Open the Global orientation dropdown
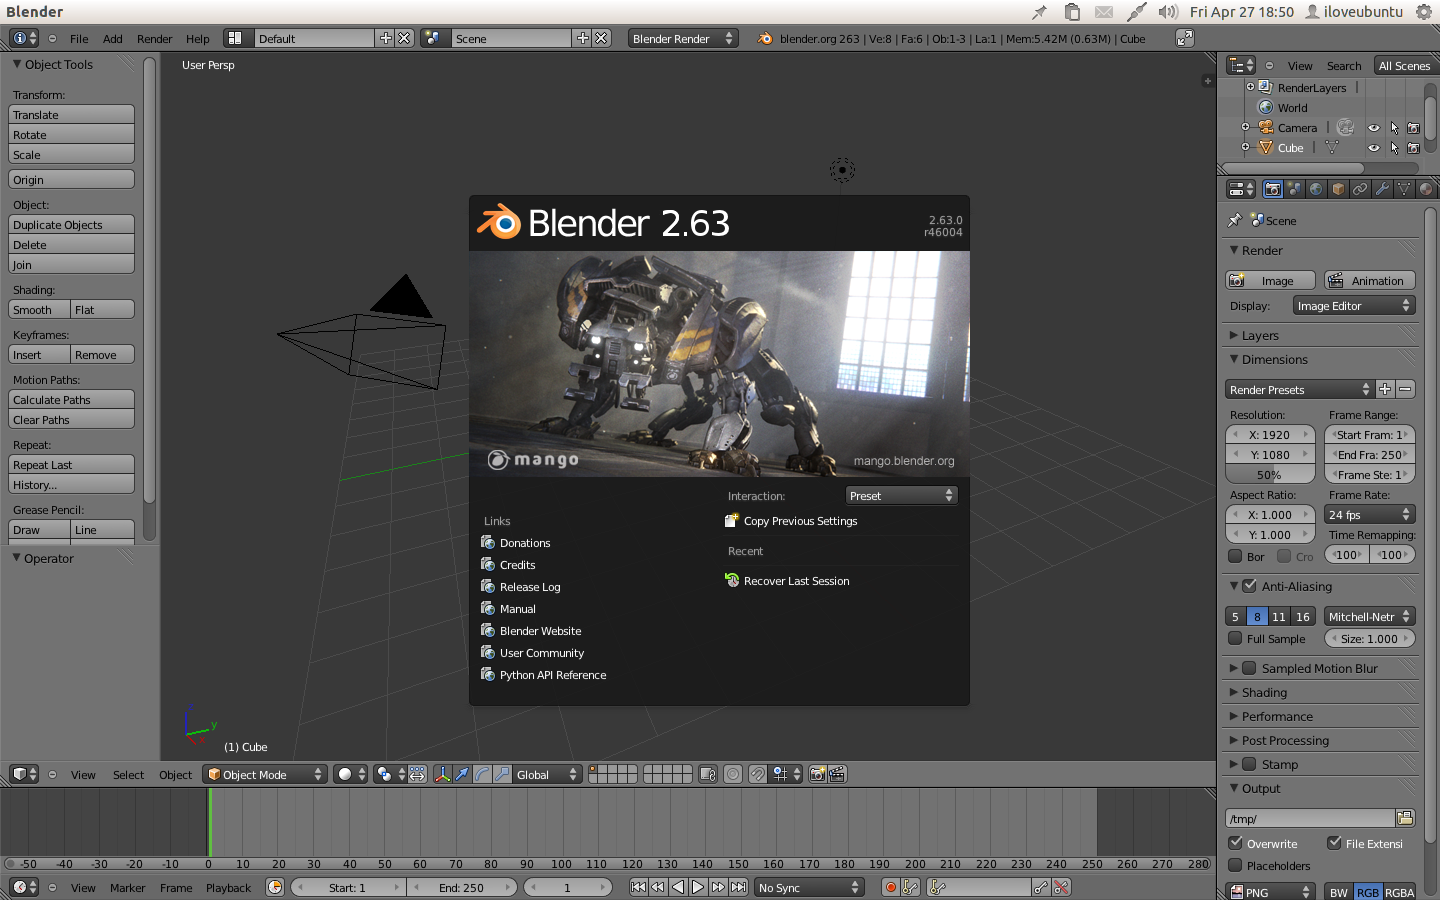Screen dimensions: 1440x900 (547, 774)
